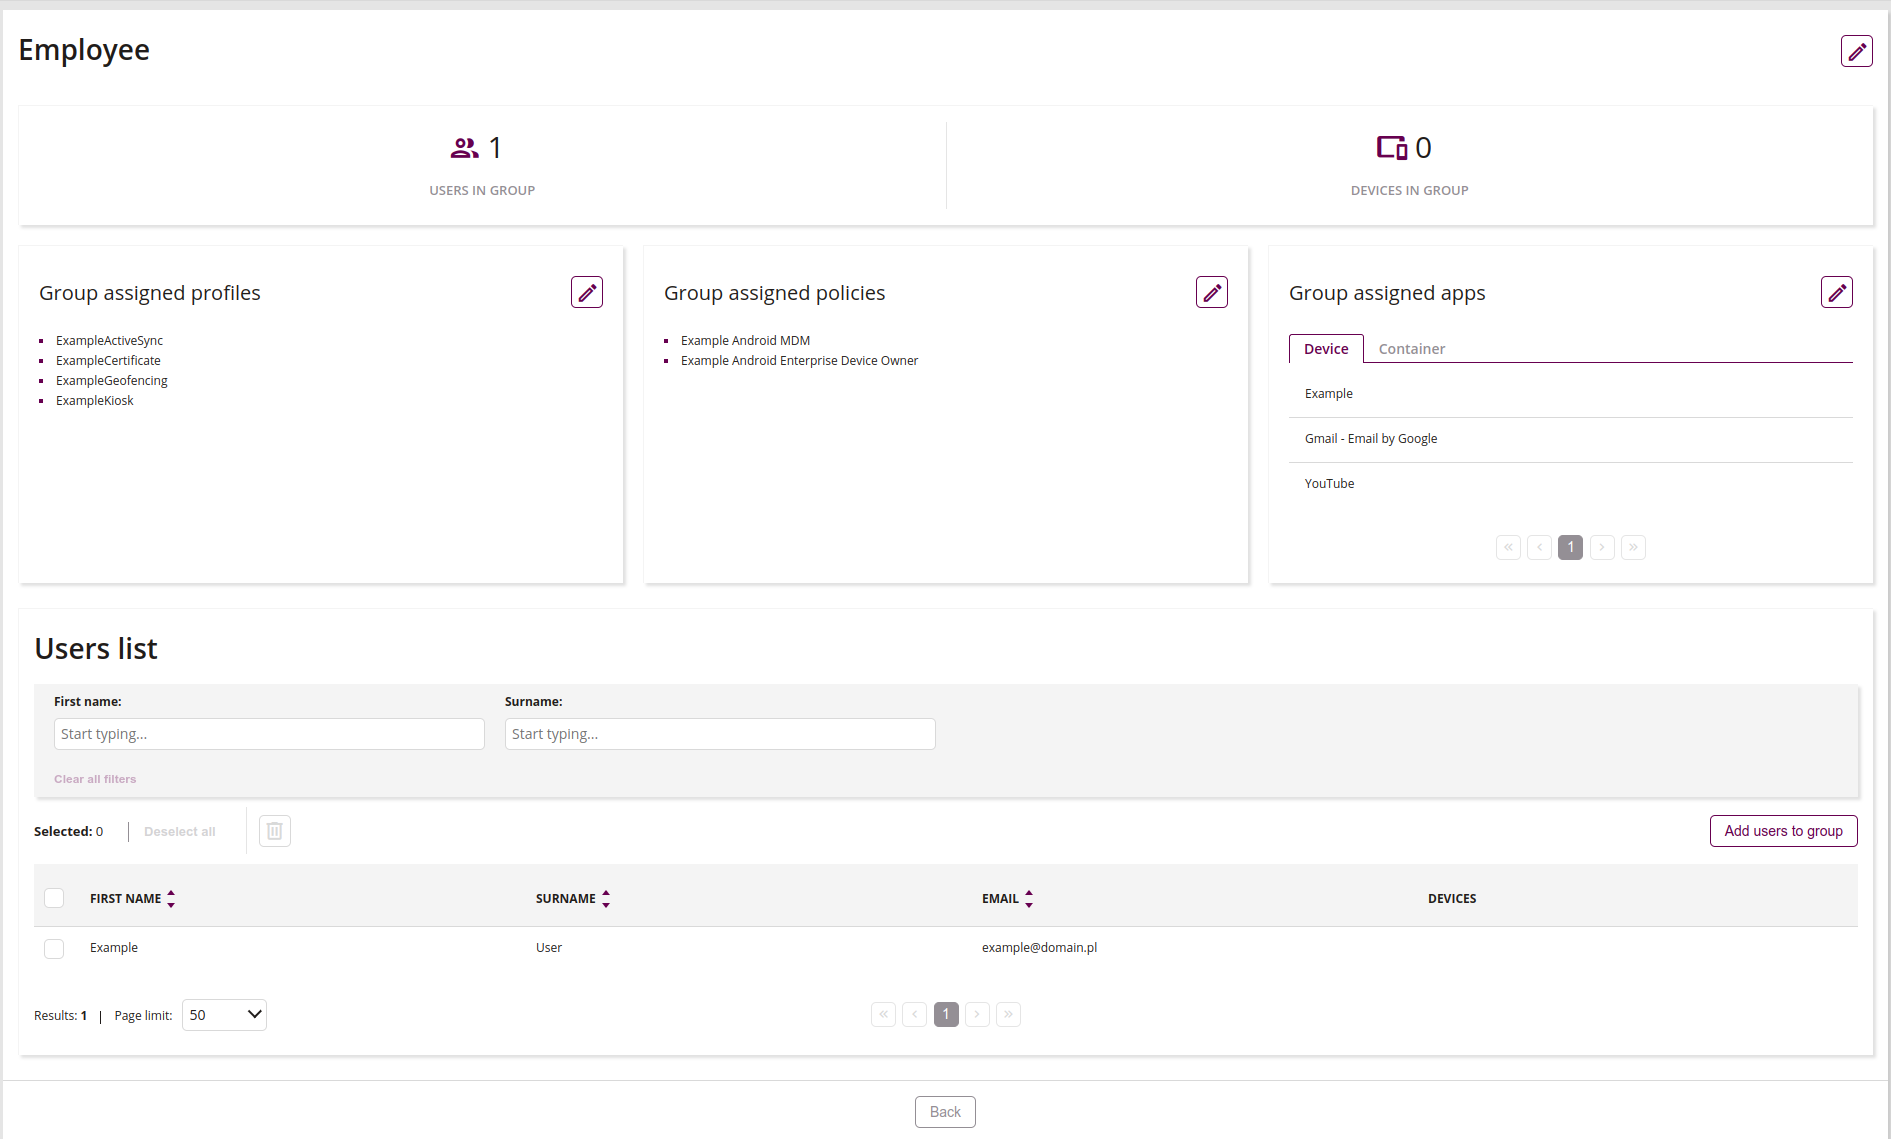This screenshot has width=1891, height=1139.
Task: Click the ExampleGeofencing profile
Action: click(x=112, y=381)
